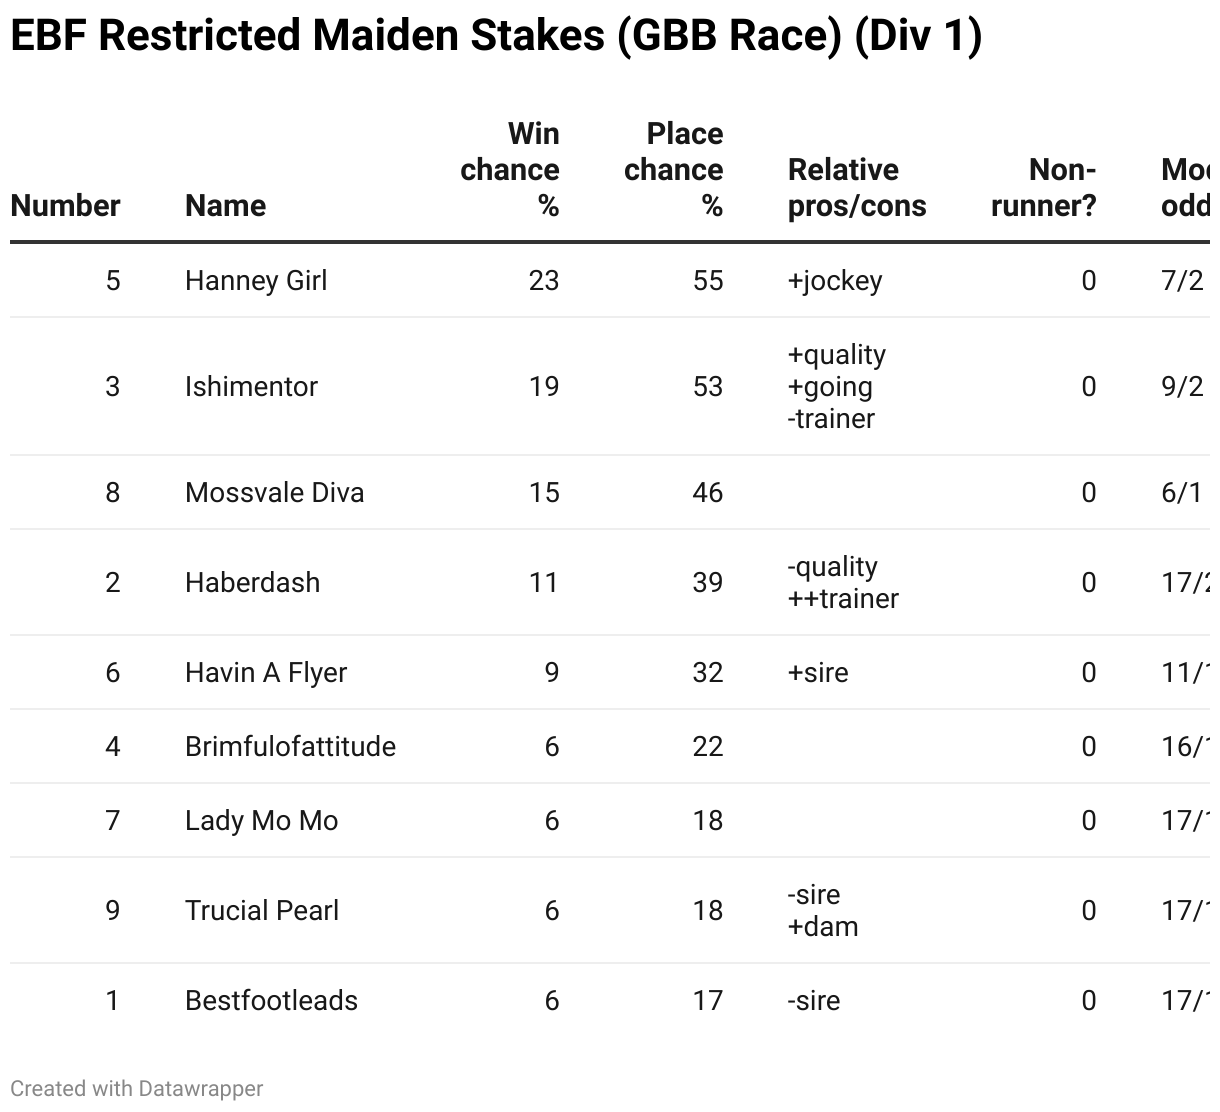
Task: Select the Mossvale Diva row name
Action: click(274, 493)
